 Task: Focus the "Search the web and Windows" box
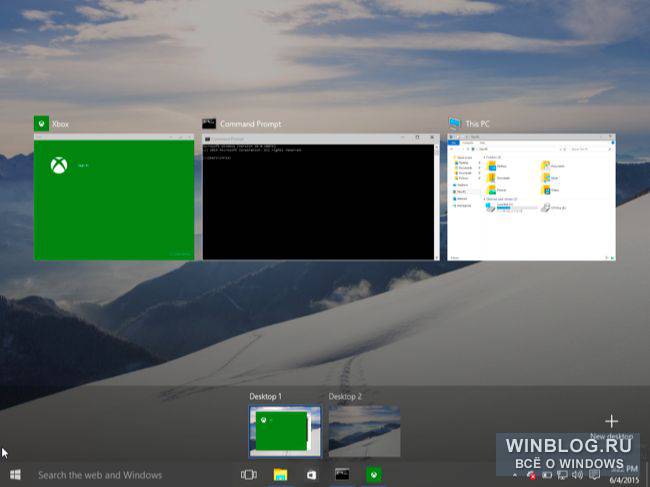[x=100, y=475]
